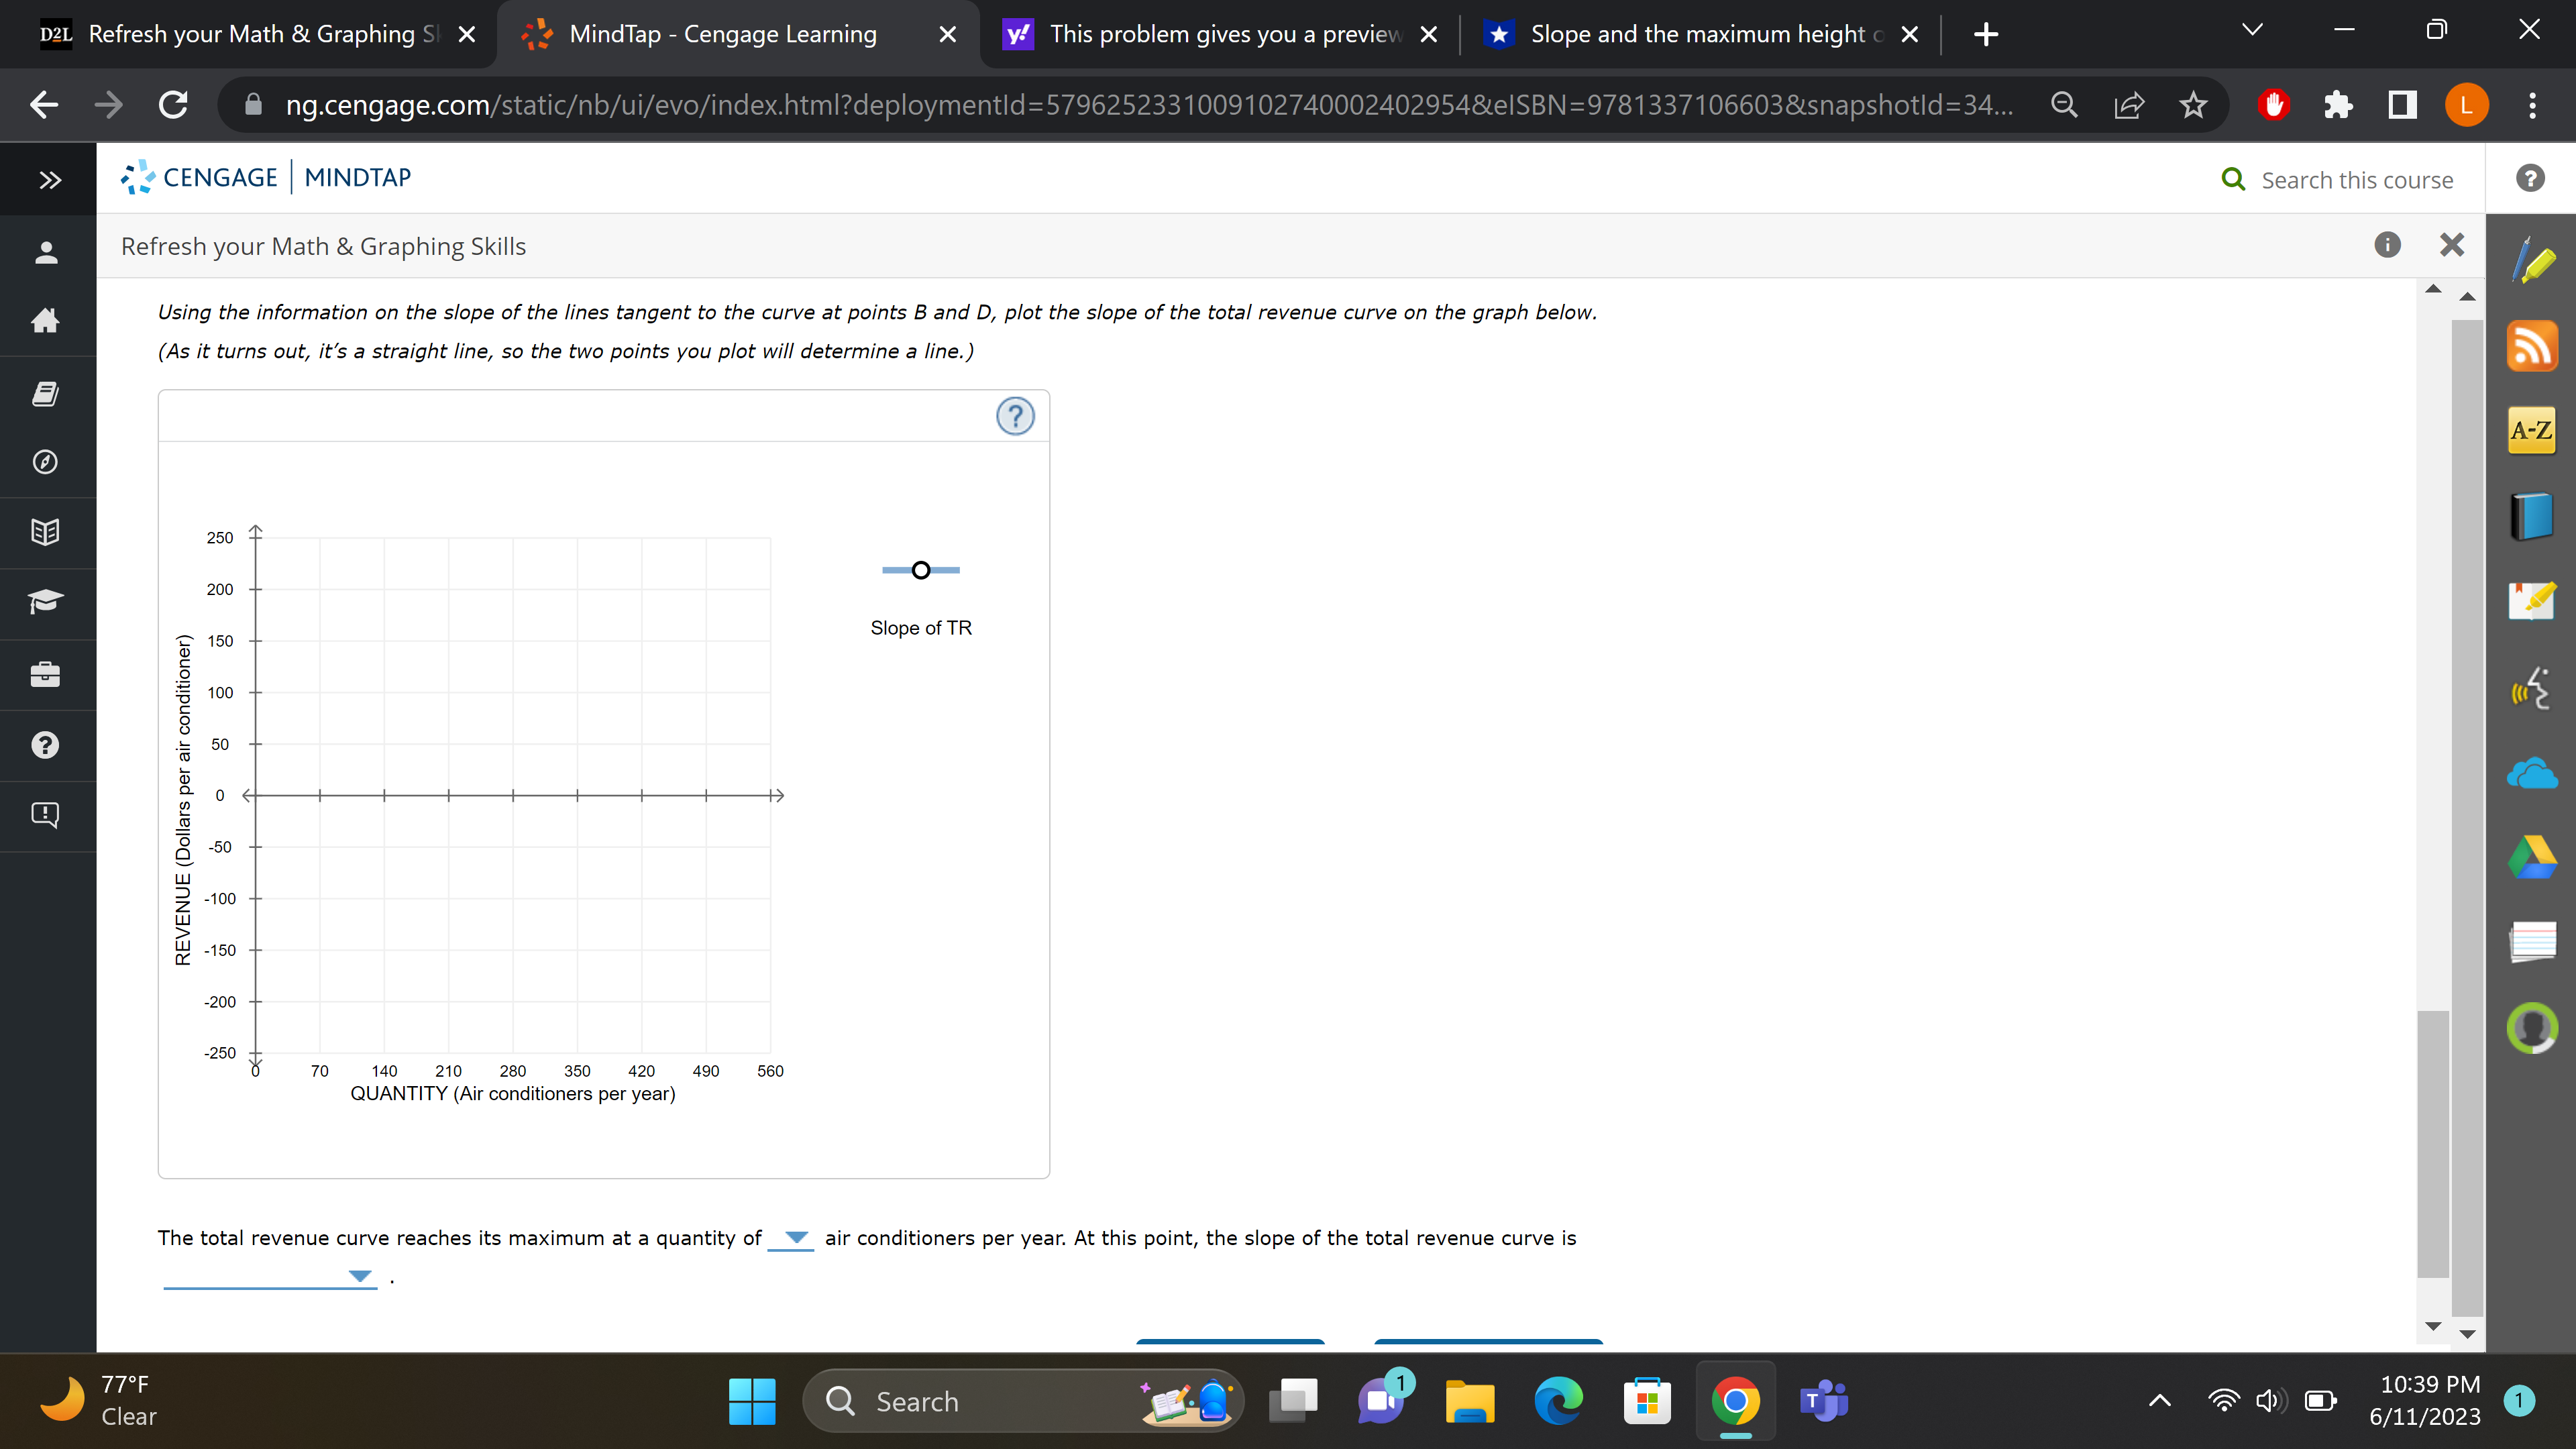Open the A-Z glossary app

(2532, 430)
